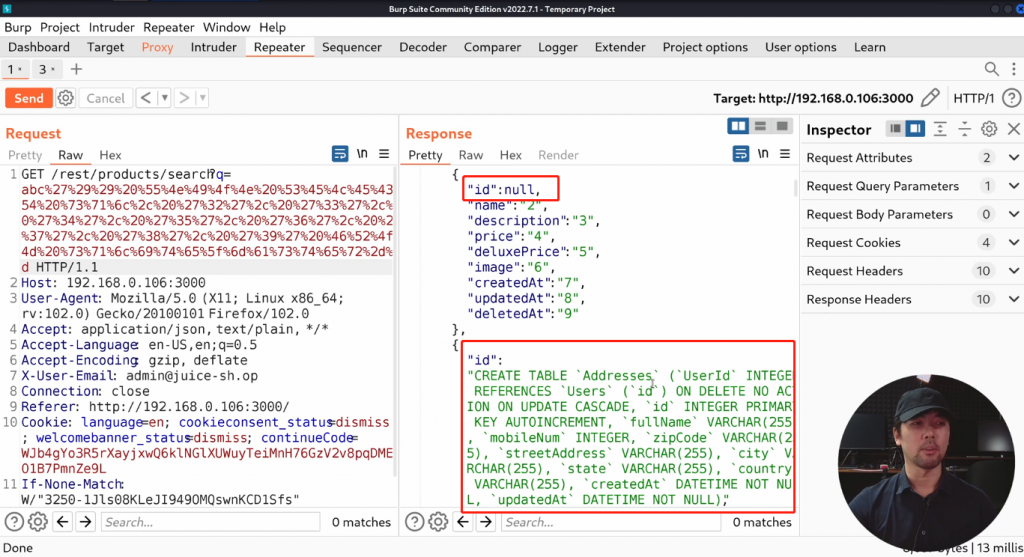Open the User options tab
Image resolution: width=1024 pixels, height=557 pixels.
click(801, 47)
